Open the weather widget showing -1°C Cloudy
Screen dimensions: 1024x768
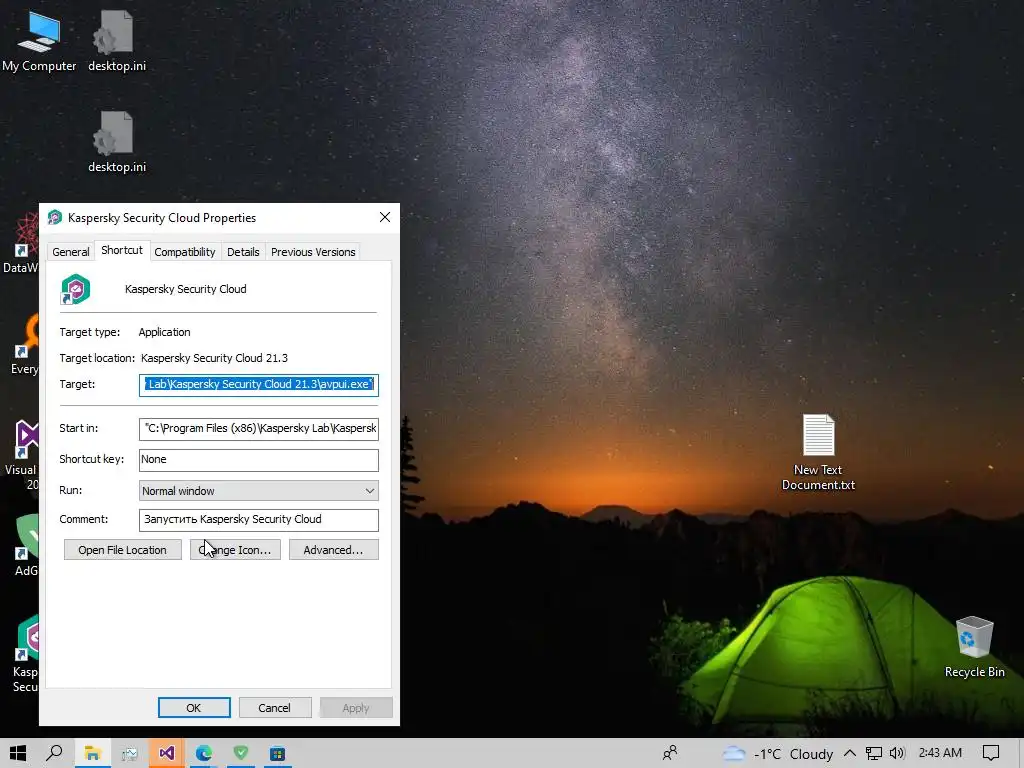(x=777, y=754)
